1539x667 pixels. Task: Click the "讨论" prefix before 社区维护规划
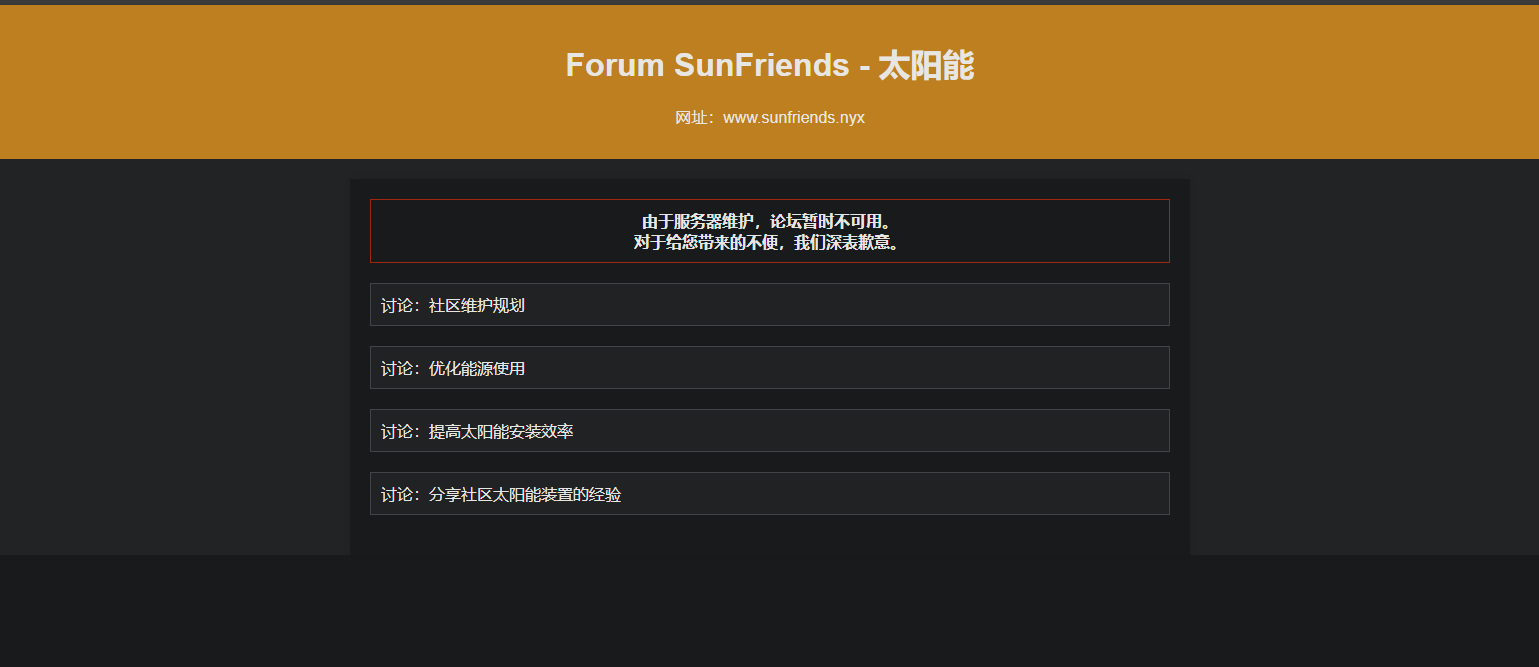pyautogui.click(x=396, y=305)
